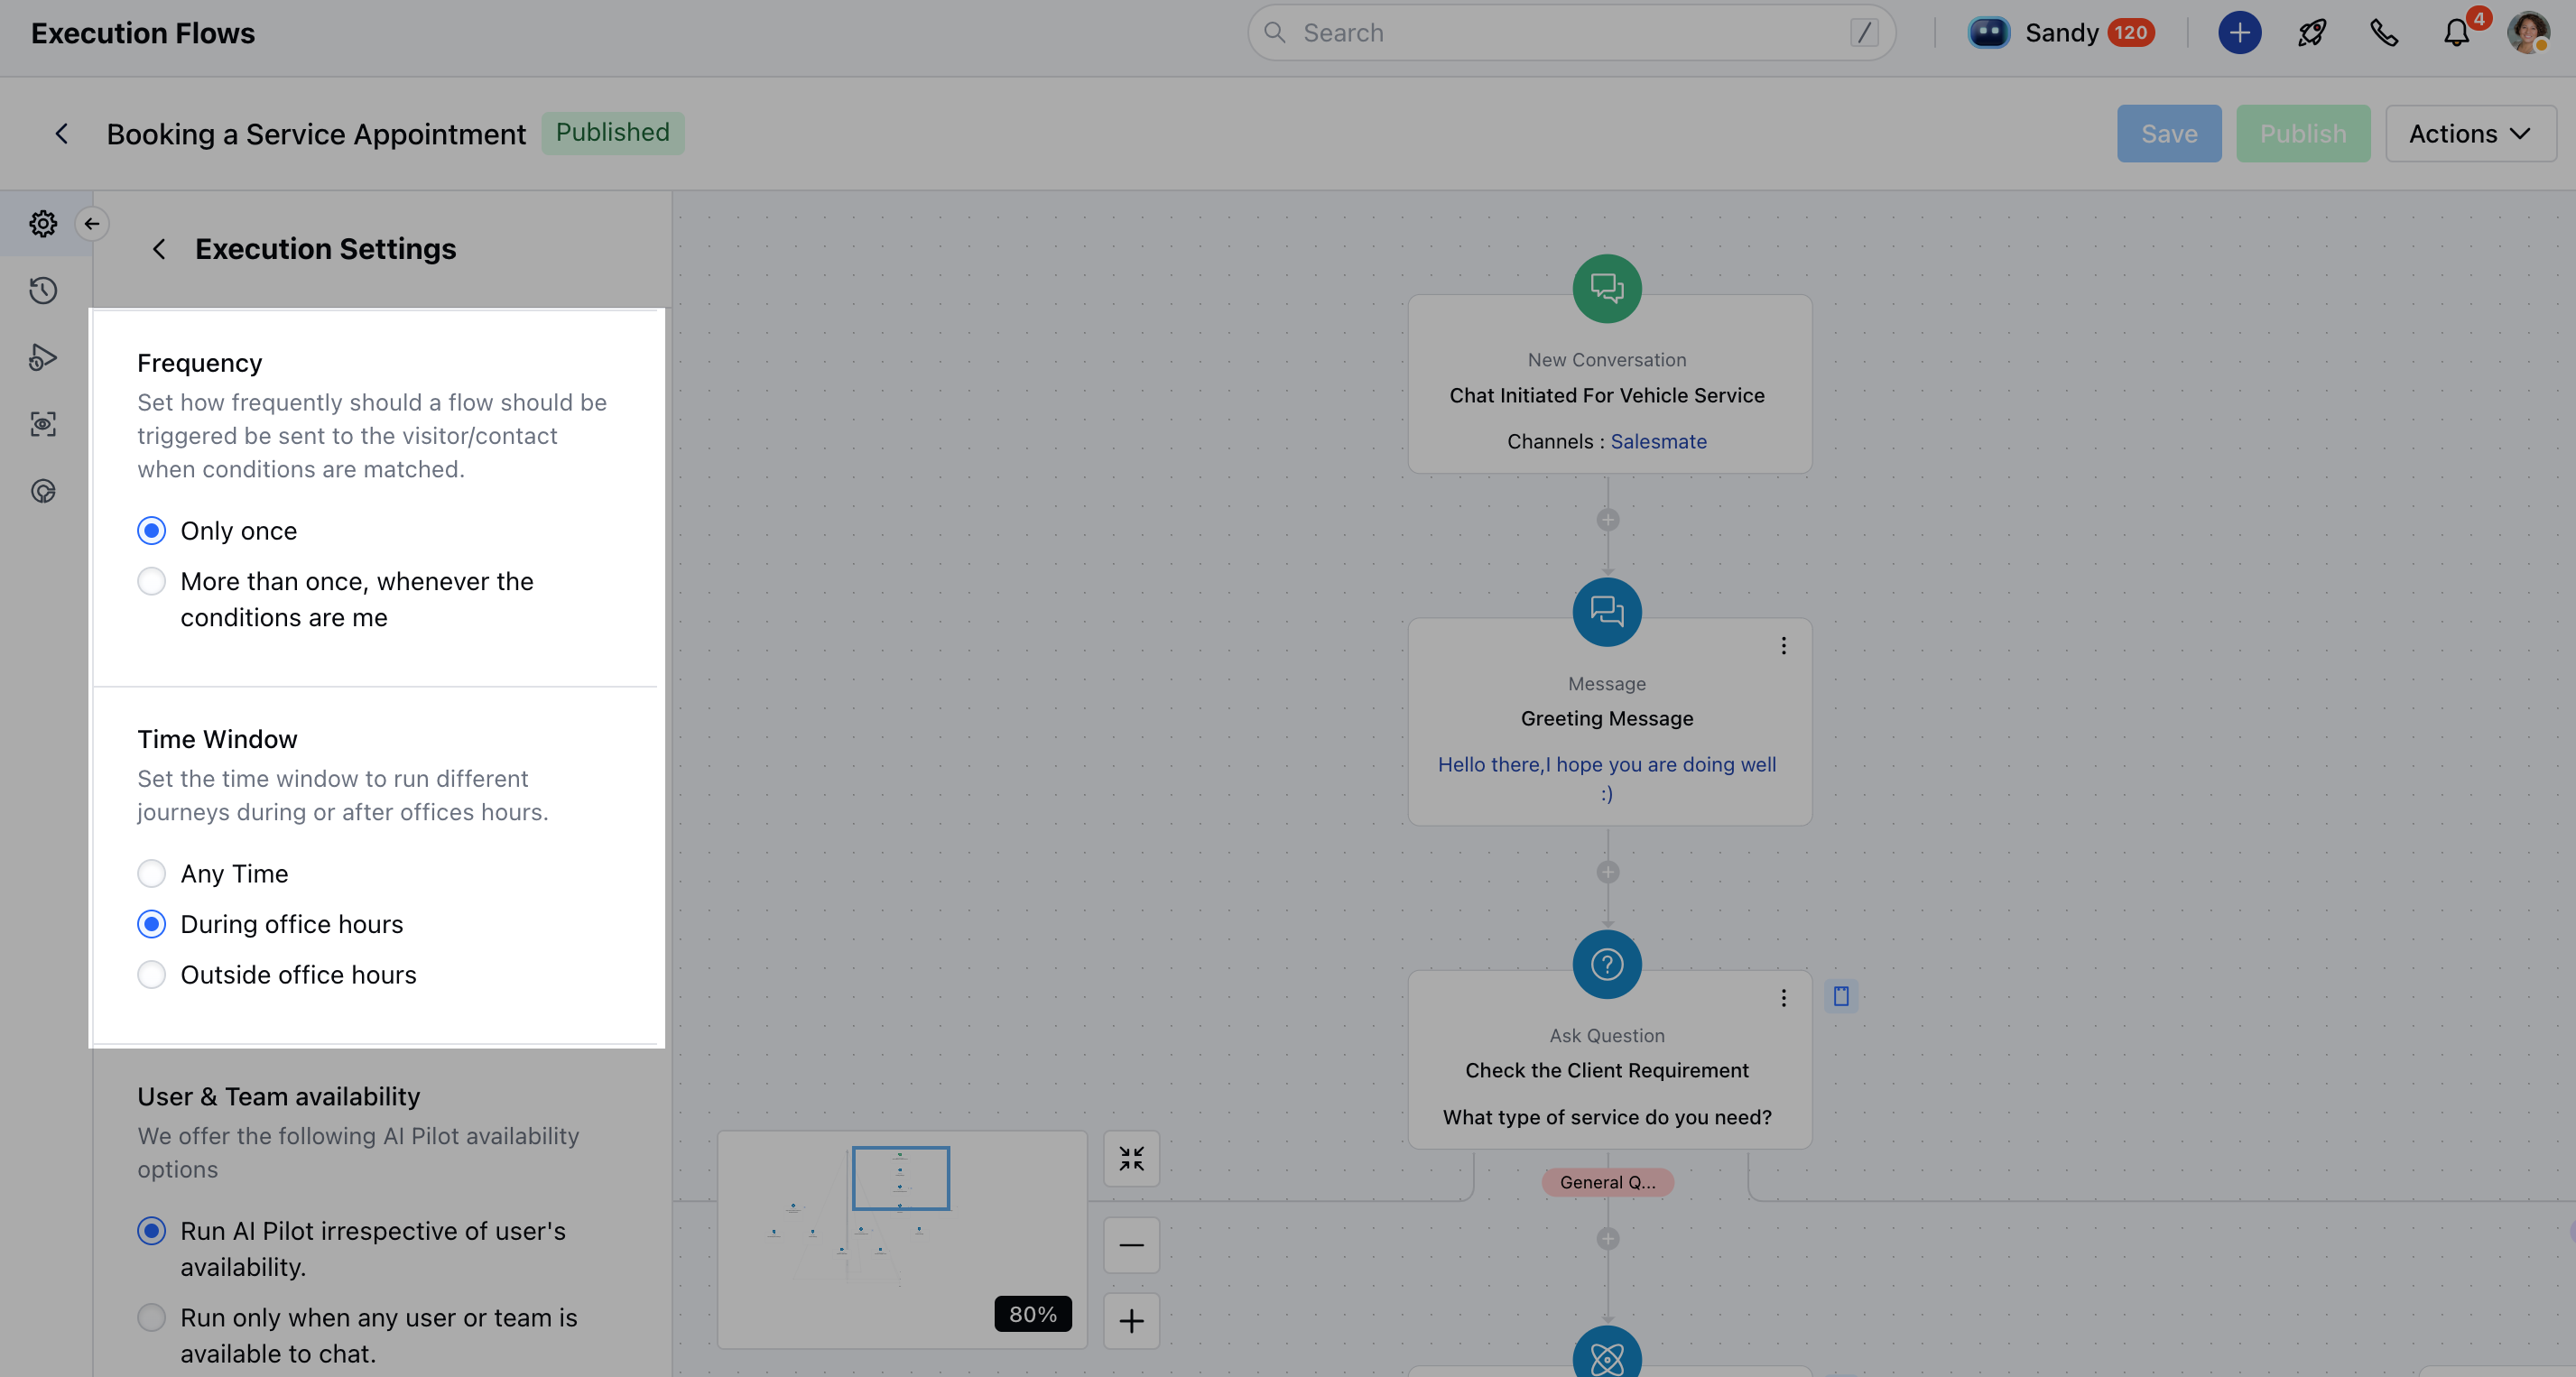The width and height of the screenshot is (2576, 1377).
Task: Click the 'Frequency' section heading
Action: click(200, 363)
